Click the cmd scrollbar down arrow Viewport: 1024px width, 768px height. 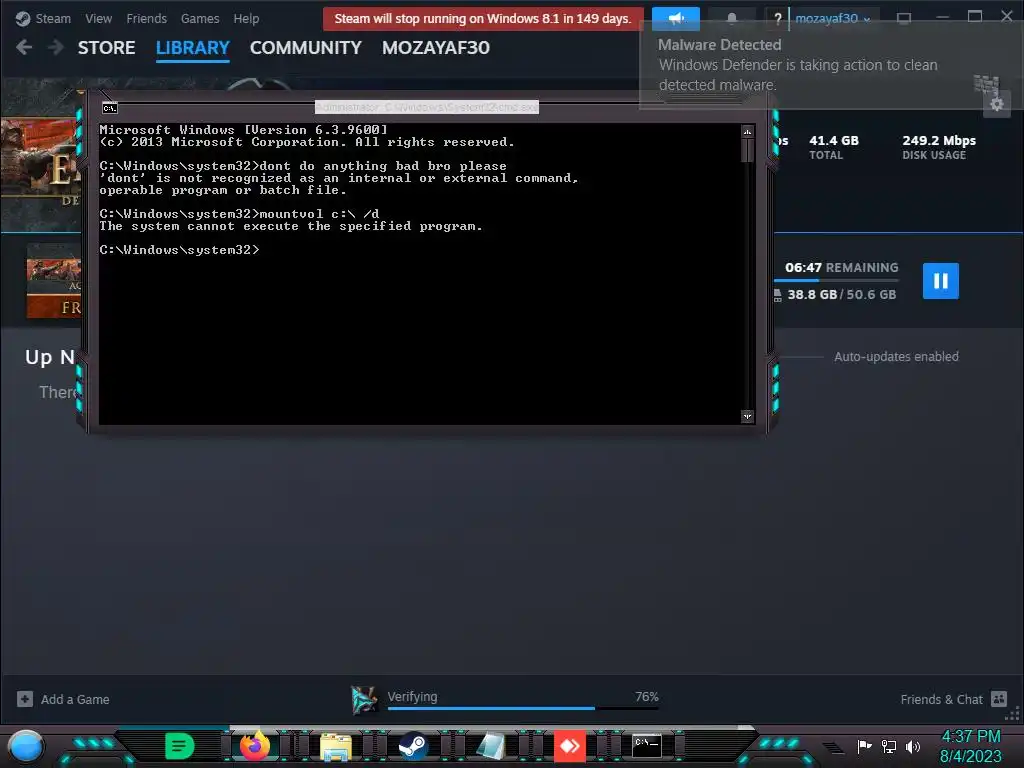point(748,416)
